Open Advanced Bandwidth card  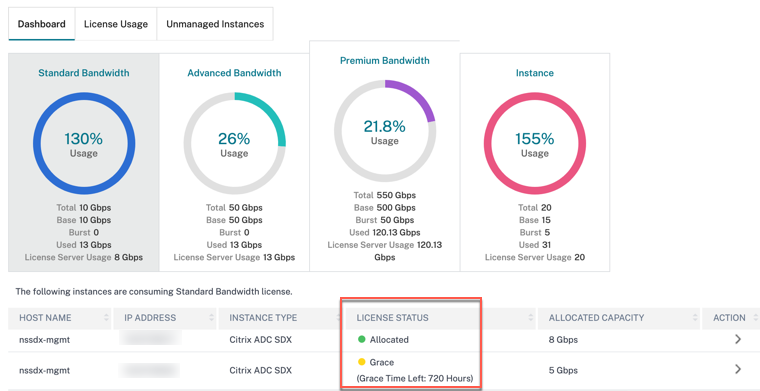pyautogui.click(x=234, y=162)
